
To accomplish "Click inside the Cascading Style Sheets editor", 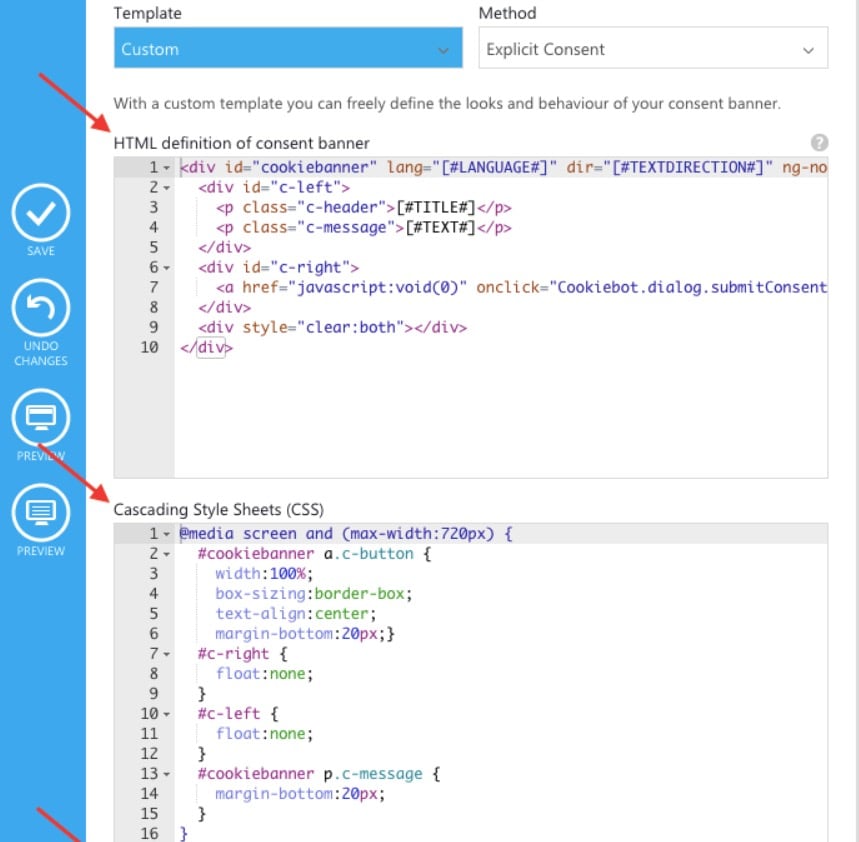I will [450, 650].
